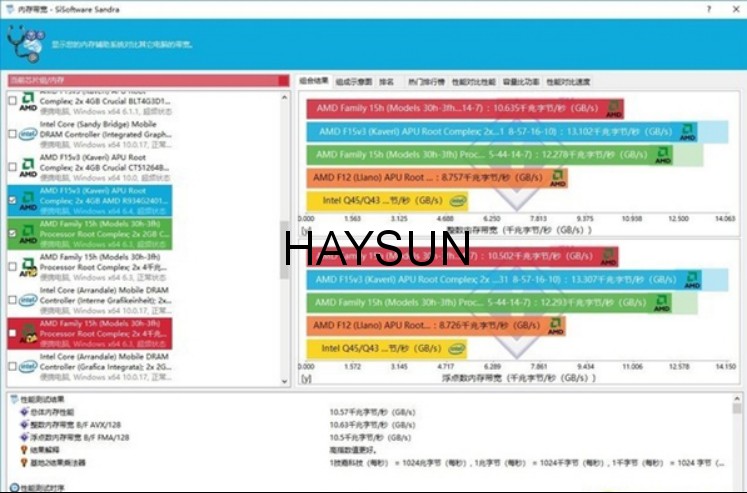
Task: Click AMD logo on green 12.278 GB/s bar
Action: [x=663, y=155]
